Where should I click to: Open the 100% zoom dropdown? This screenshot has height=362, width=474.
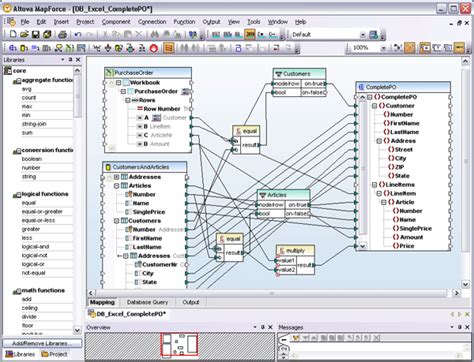pyautogui.click(x=383, y=48)
